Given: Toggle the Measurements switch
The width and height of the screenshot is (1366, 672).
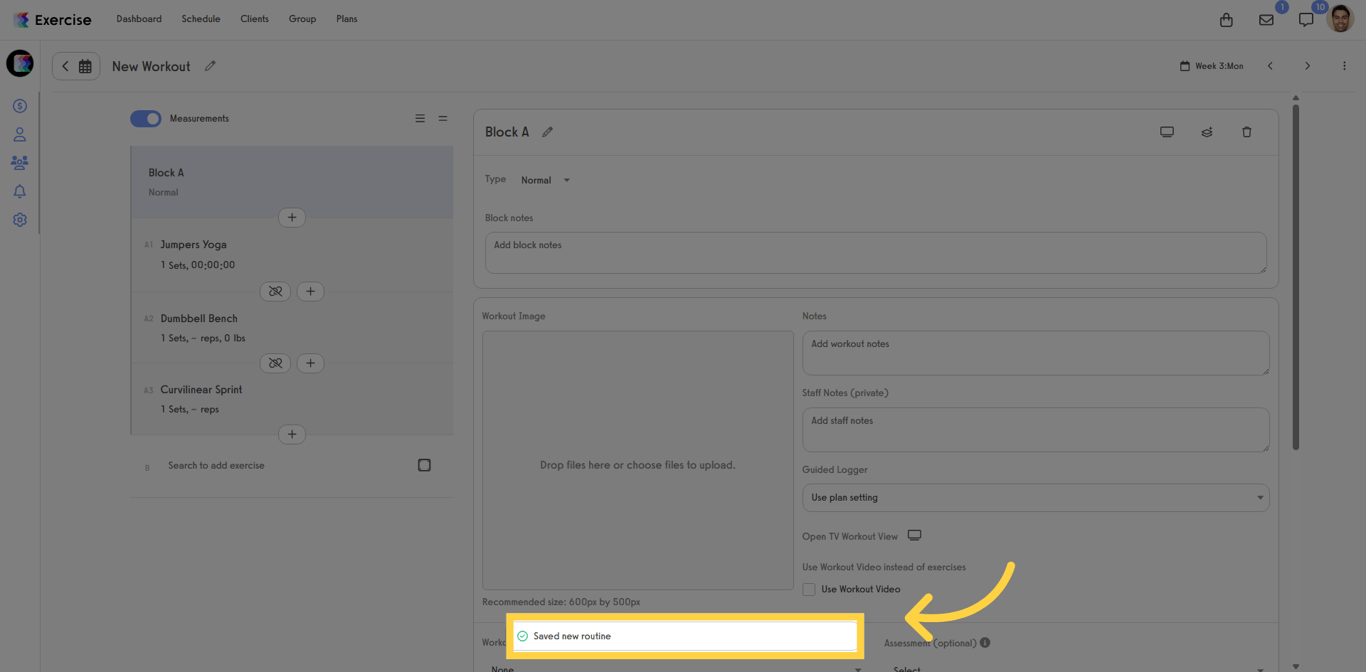Looking at the screenshot, I should pyautogui.click(x=146, y=118).
